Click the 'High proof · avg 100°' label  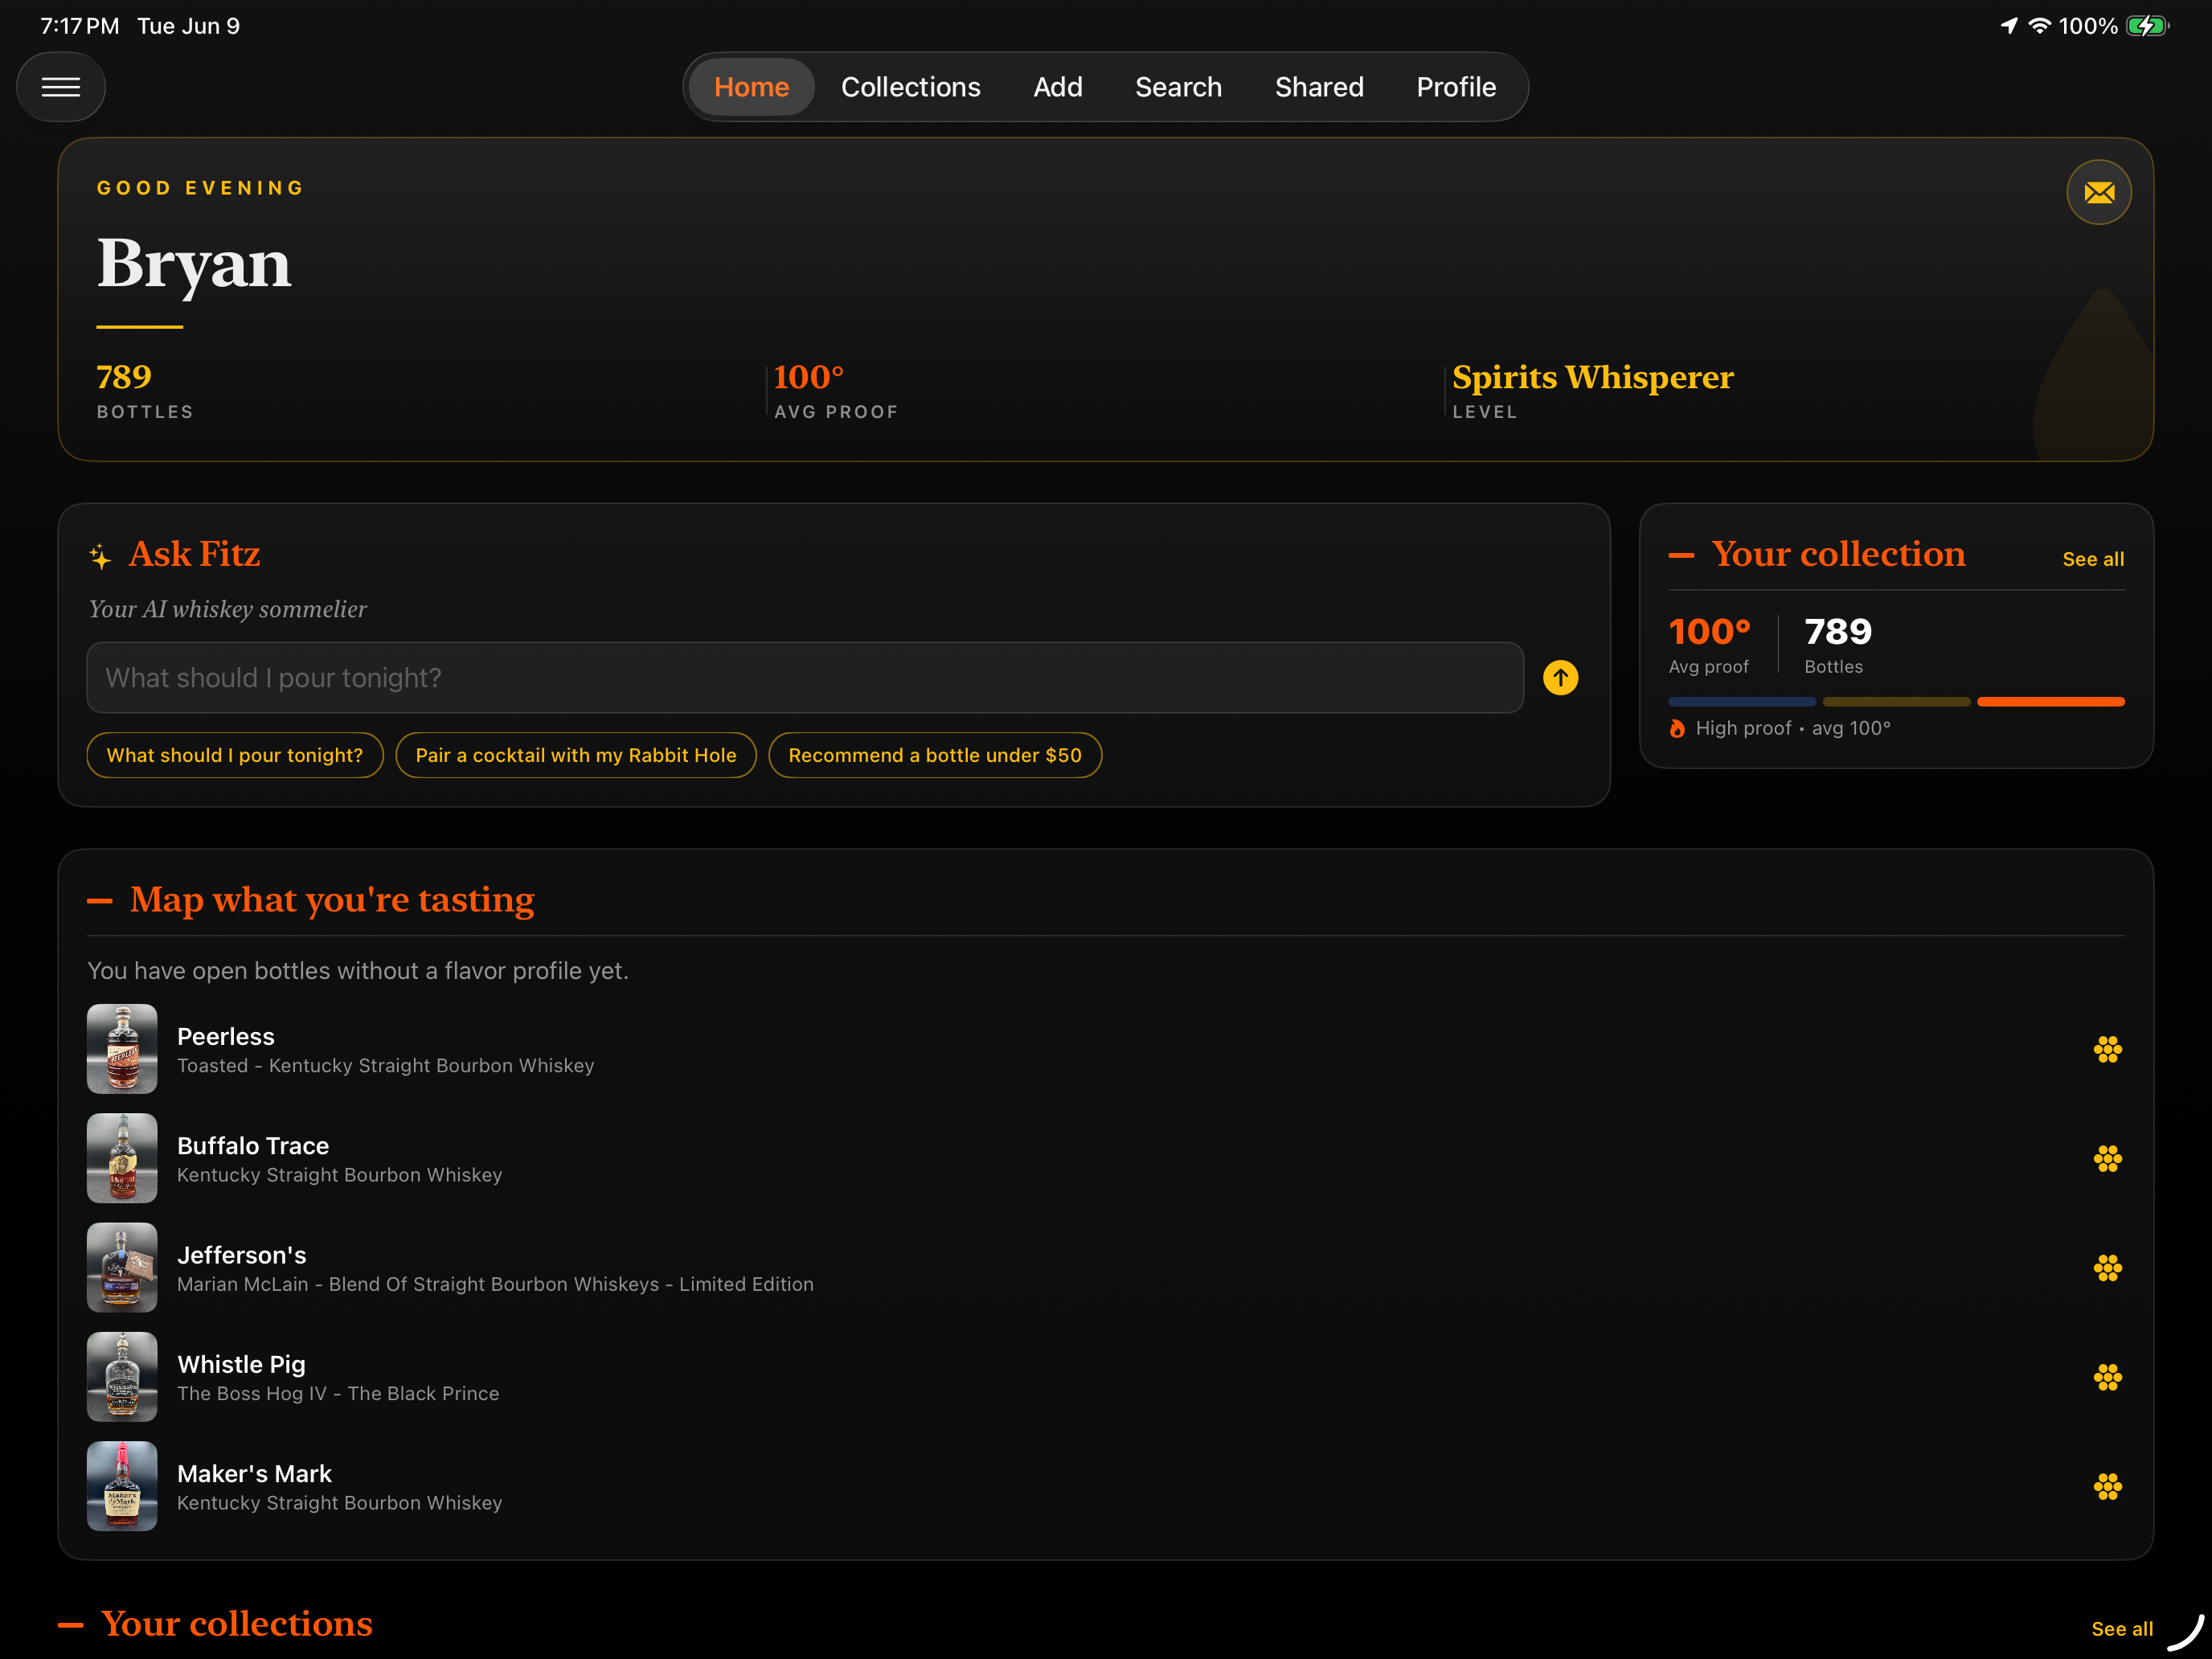coord(1793,728)
